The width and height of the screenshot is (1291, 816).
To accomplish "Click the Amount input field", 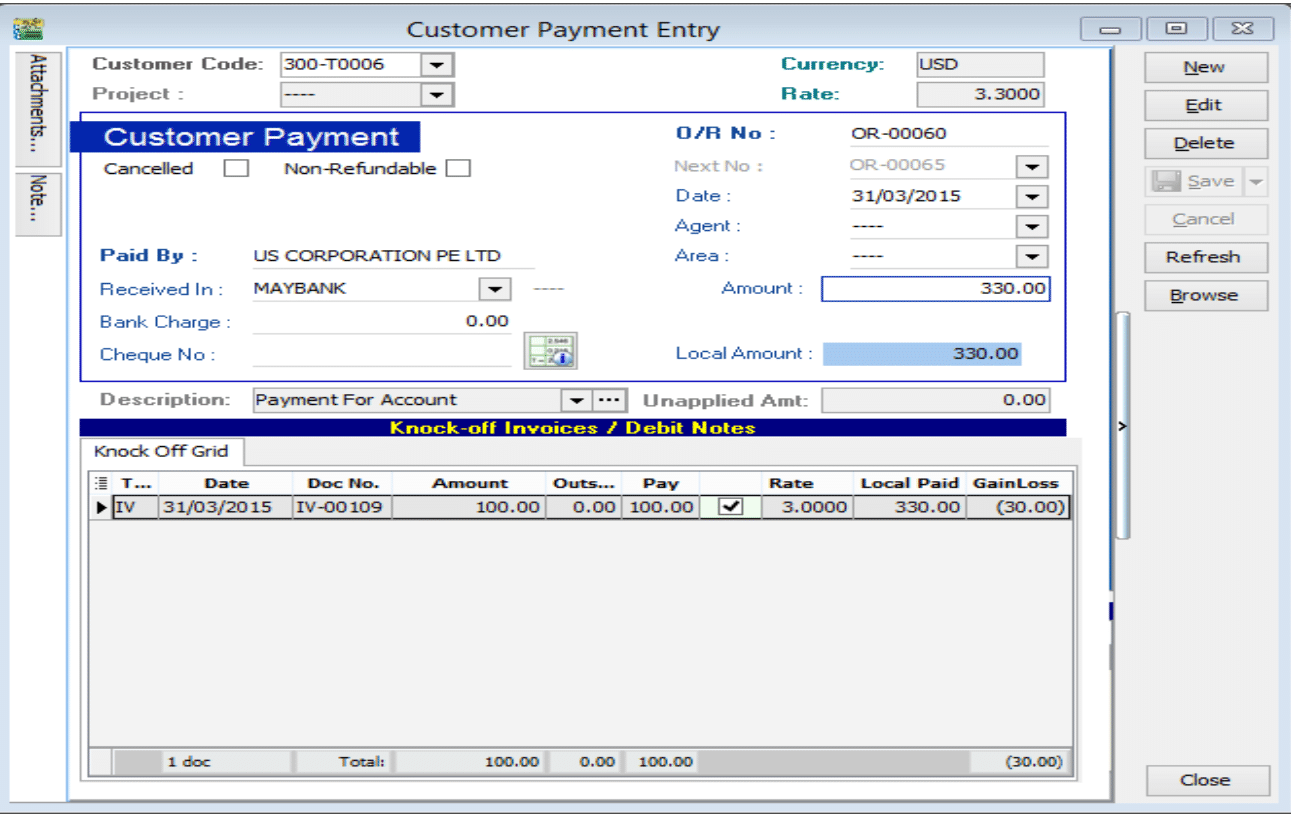I will point(935,289).
